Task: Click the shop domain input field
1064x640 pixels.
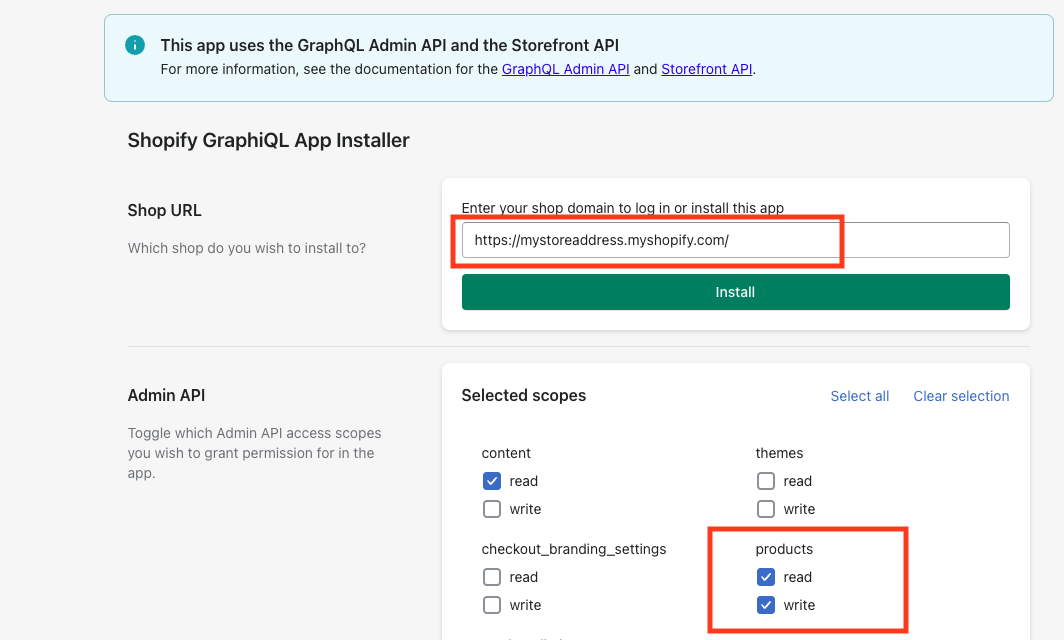Action: pyautogui.click(x=735, y=240)
